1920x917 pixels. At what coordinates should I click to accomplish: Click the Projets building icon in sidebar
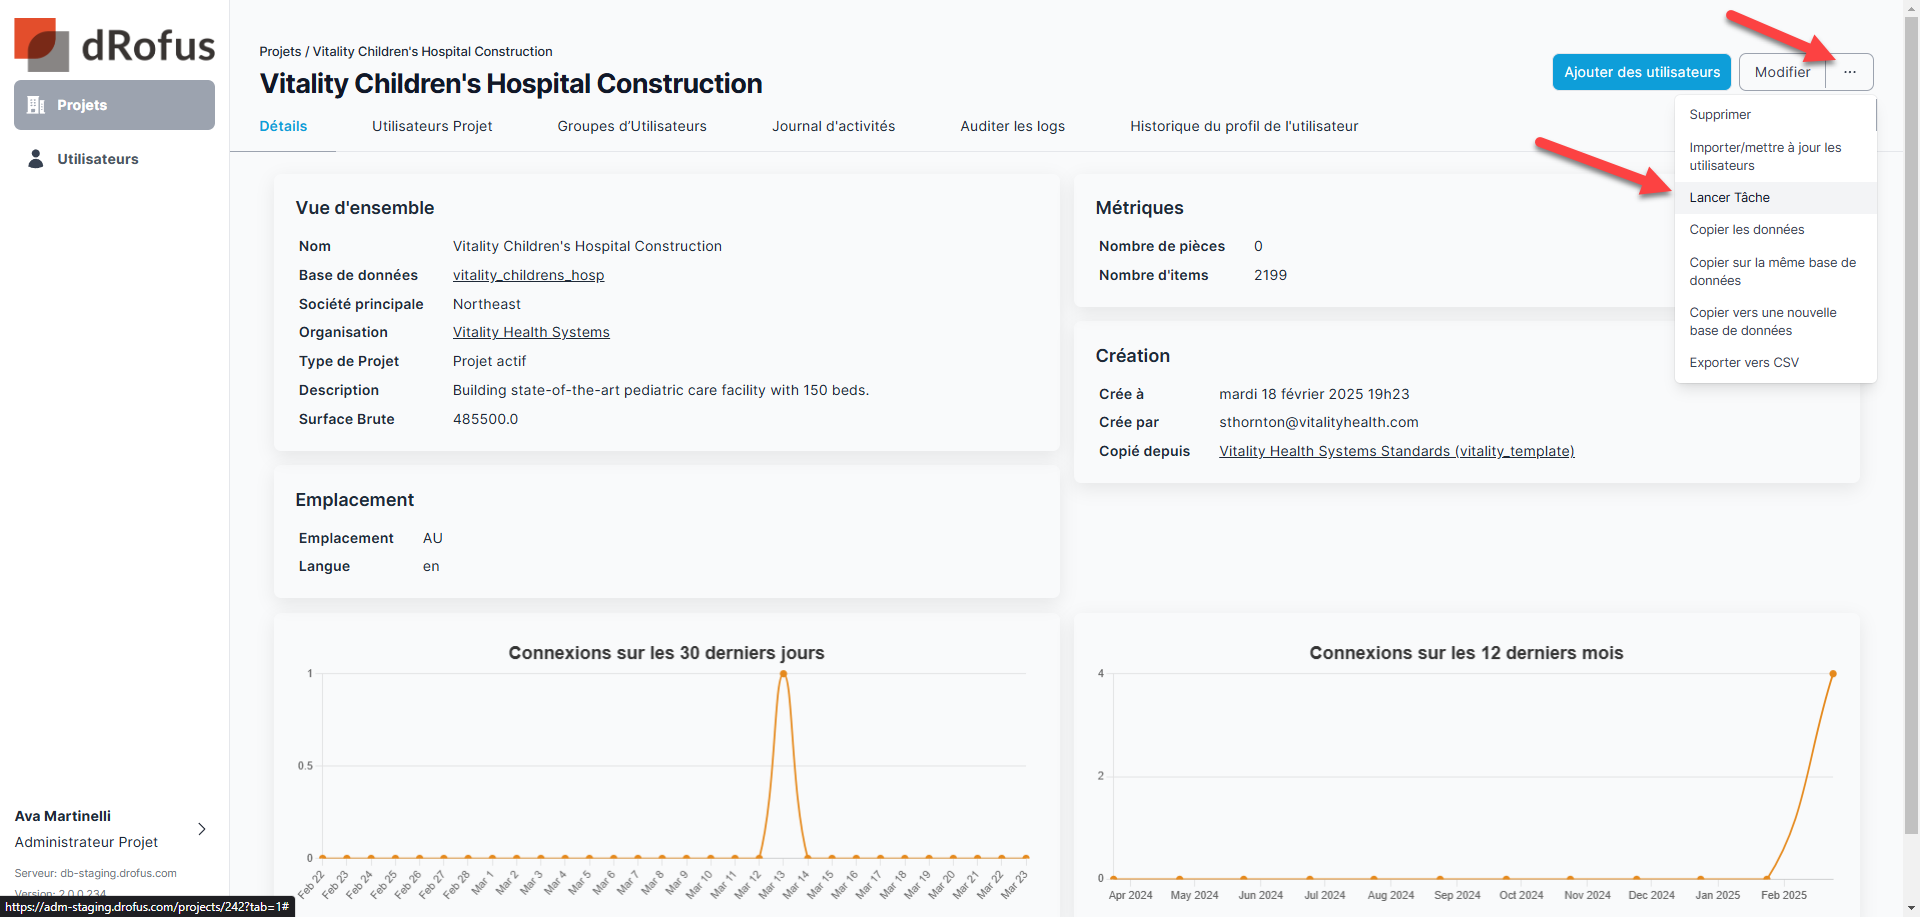[x=36, y=105]
